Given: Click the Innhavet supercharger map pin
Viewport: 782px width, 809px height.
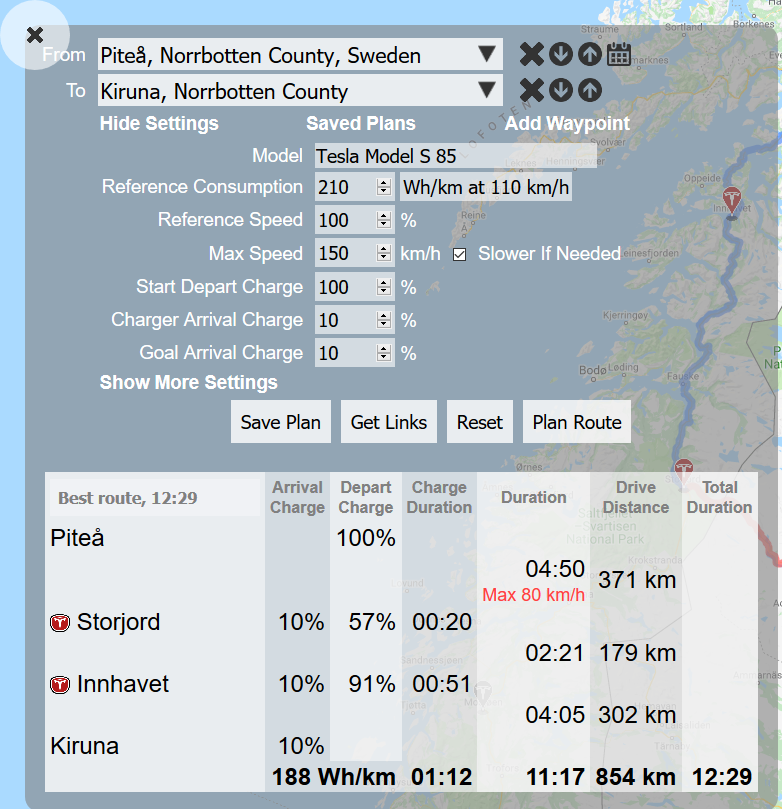Looking at the screenshot, I should pos(731,201).
